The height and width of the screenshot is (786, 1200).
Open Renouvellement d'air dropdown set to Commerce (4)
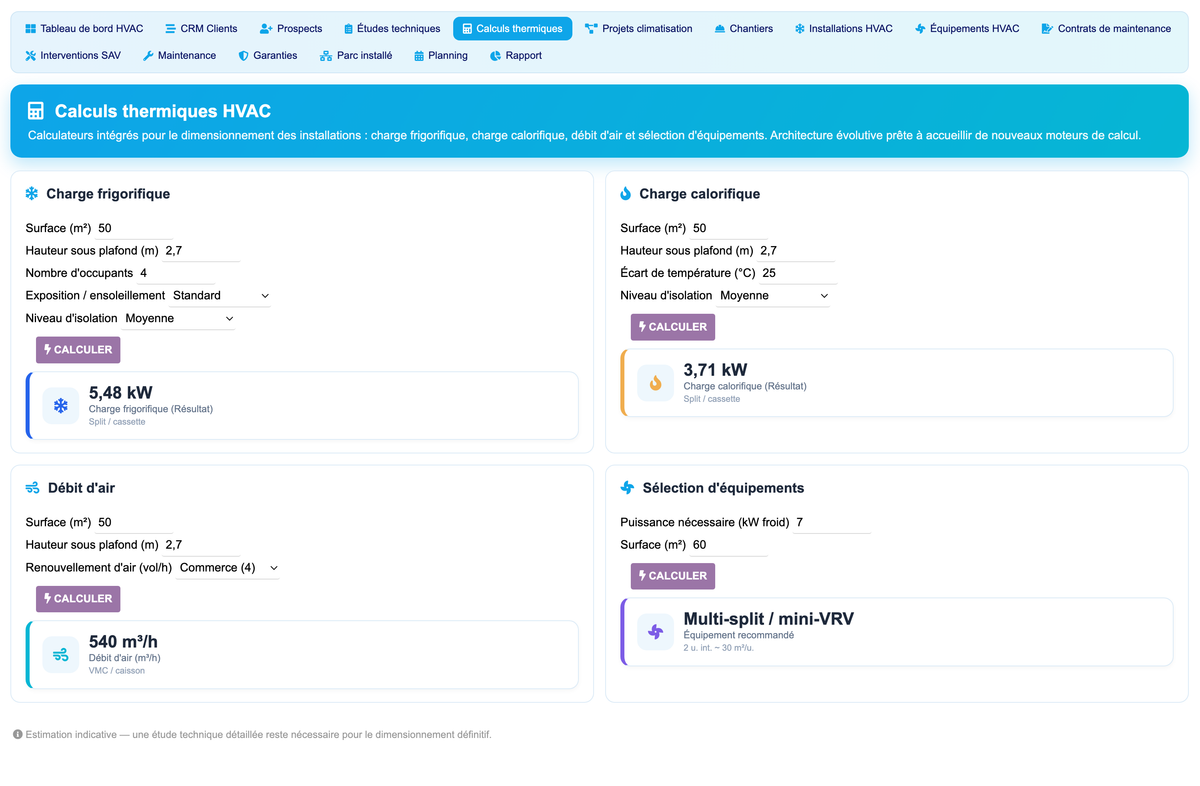[228, 568]
